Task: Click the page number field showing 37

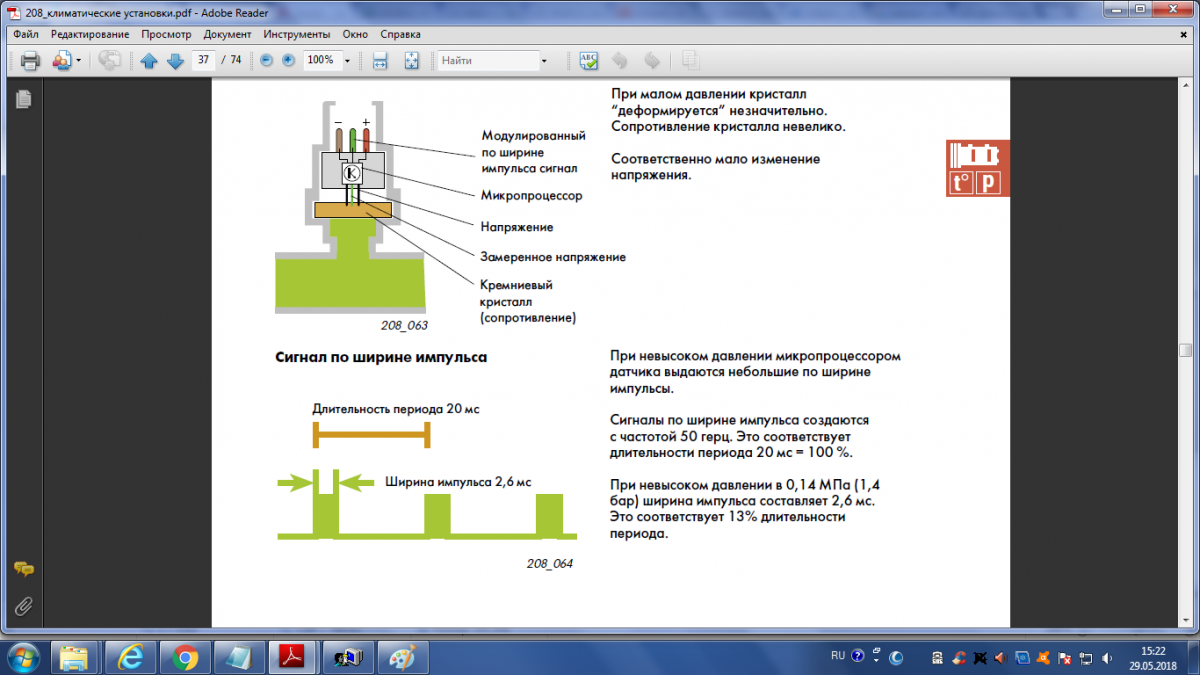Action: click(204, 60)
